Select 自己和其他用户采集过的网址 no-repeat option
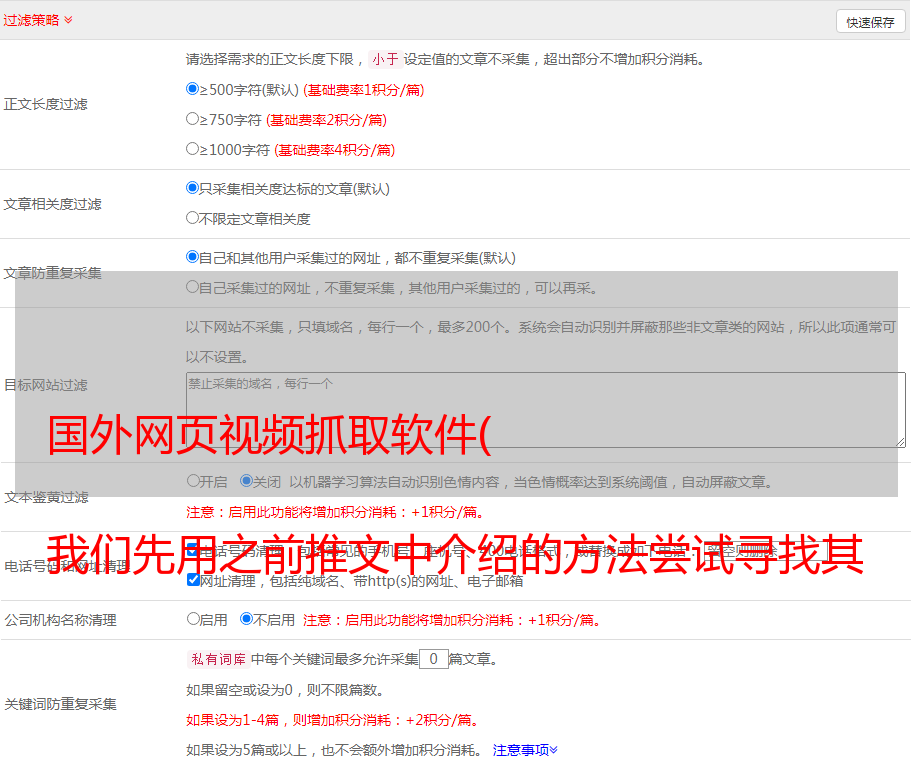Screen dimensions: 912x768 [x=193, y=257]
